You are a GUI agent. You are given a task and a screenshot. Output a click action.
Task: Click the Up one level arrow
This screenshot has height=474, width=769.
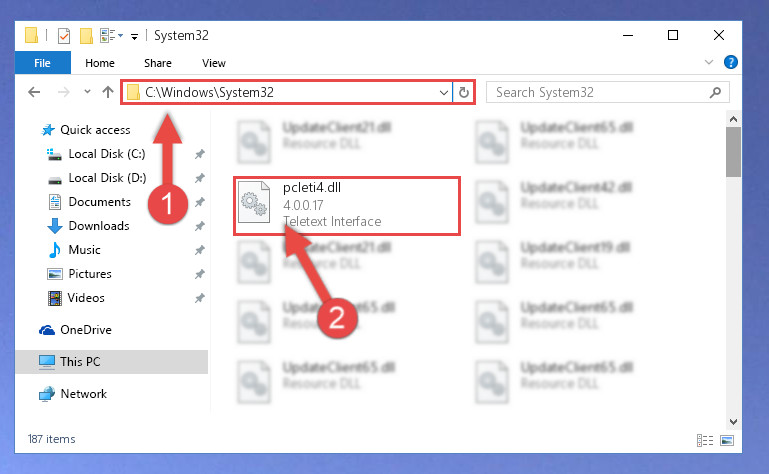coord(108,92)
